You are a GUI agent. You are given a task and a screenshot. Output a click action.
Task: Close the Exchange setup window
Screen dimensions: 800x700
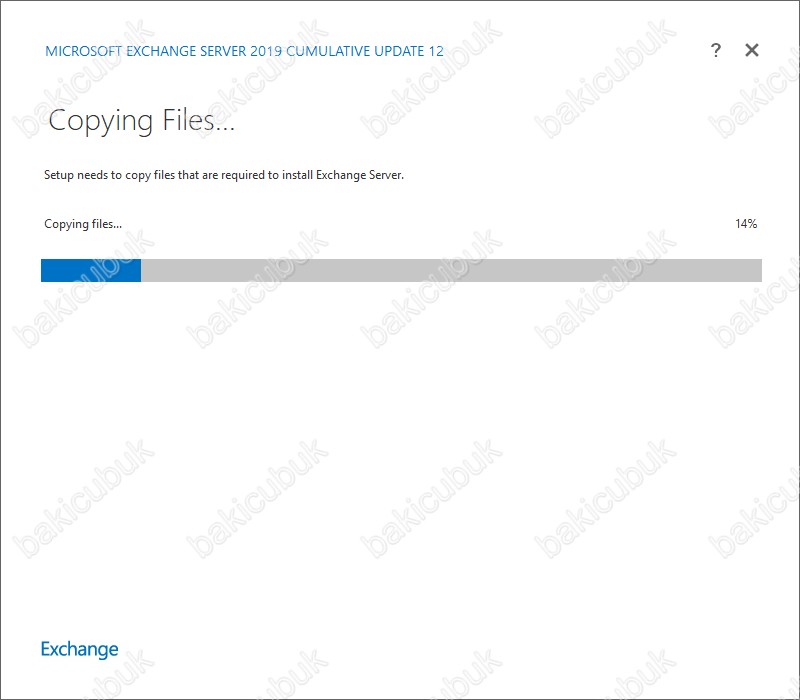click(752, 50)
